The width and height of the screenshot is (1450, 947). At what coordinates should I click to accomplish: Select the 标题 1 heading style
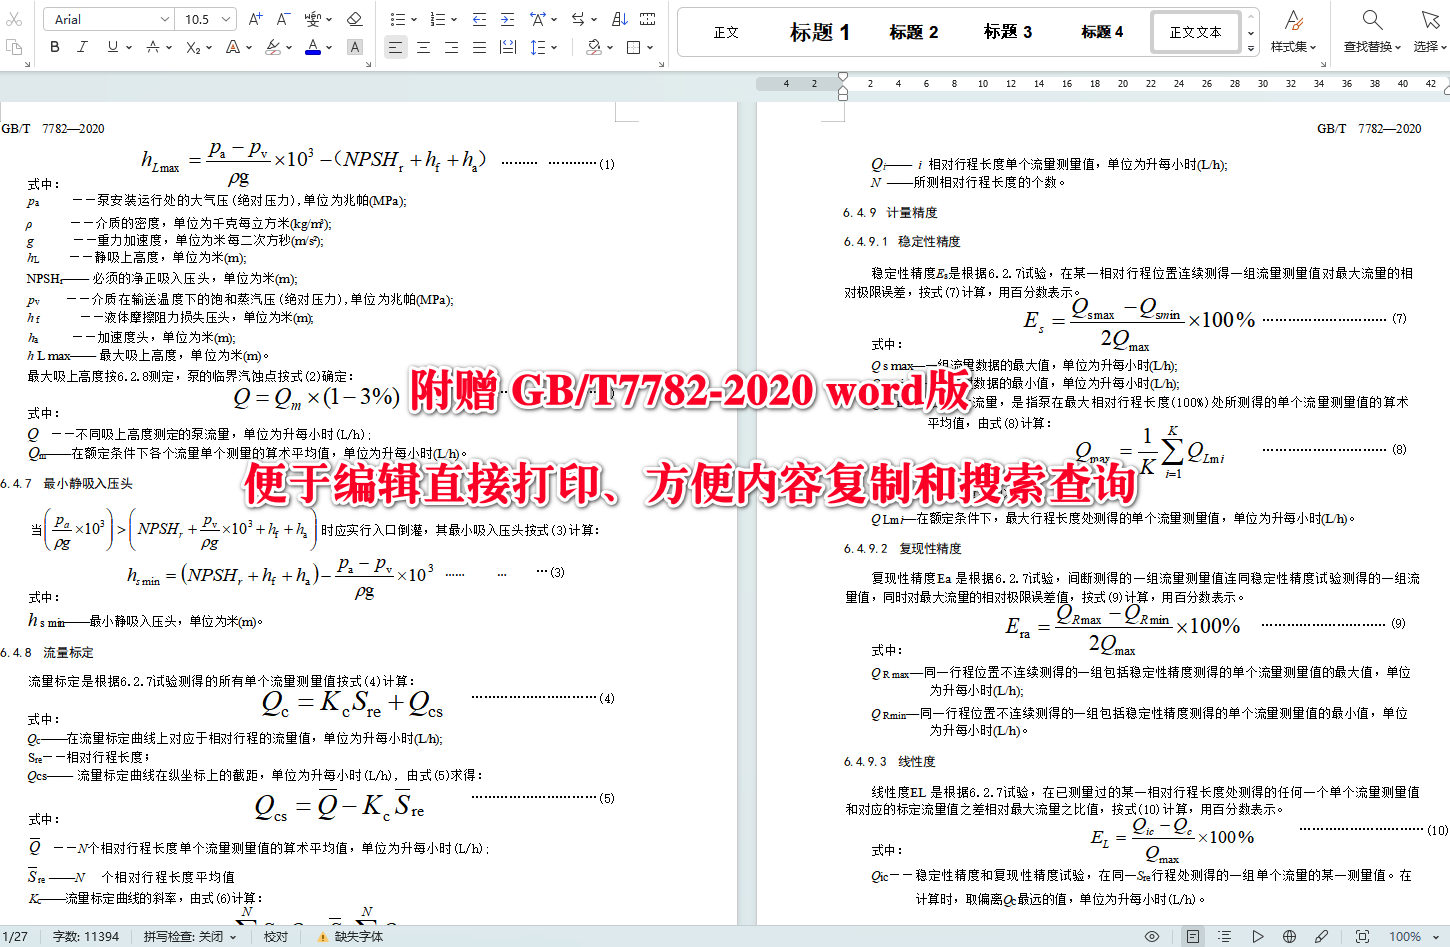[x=821, y=31]
